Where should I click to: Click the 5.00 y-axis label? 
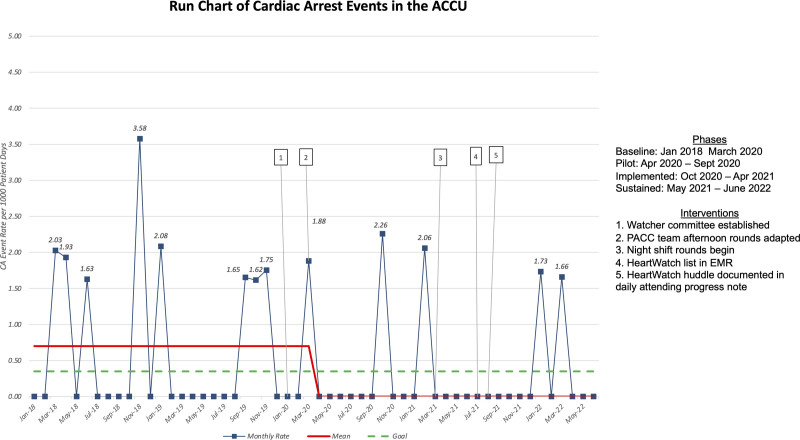(16, 37)
